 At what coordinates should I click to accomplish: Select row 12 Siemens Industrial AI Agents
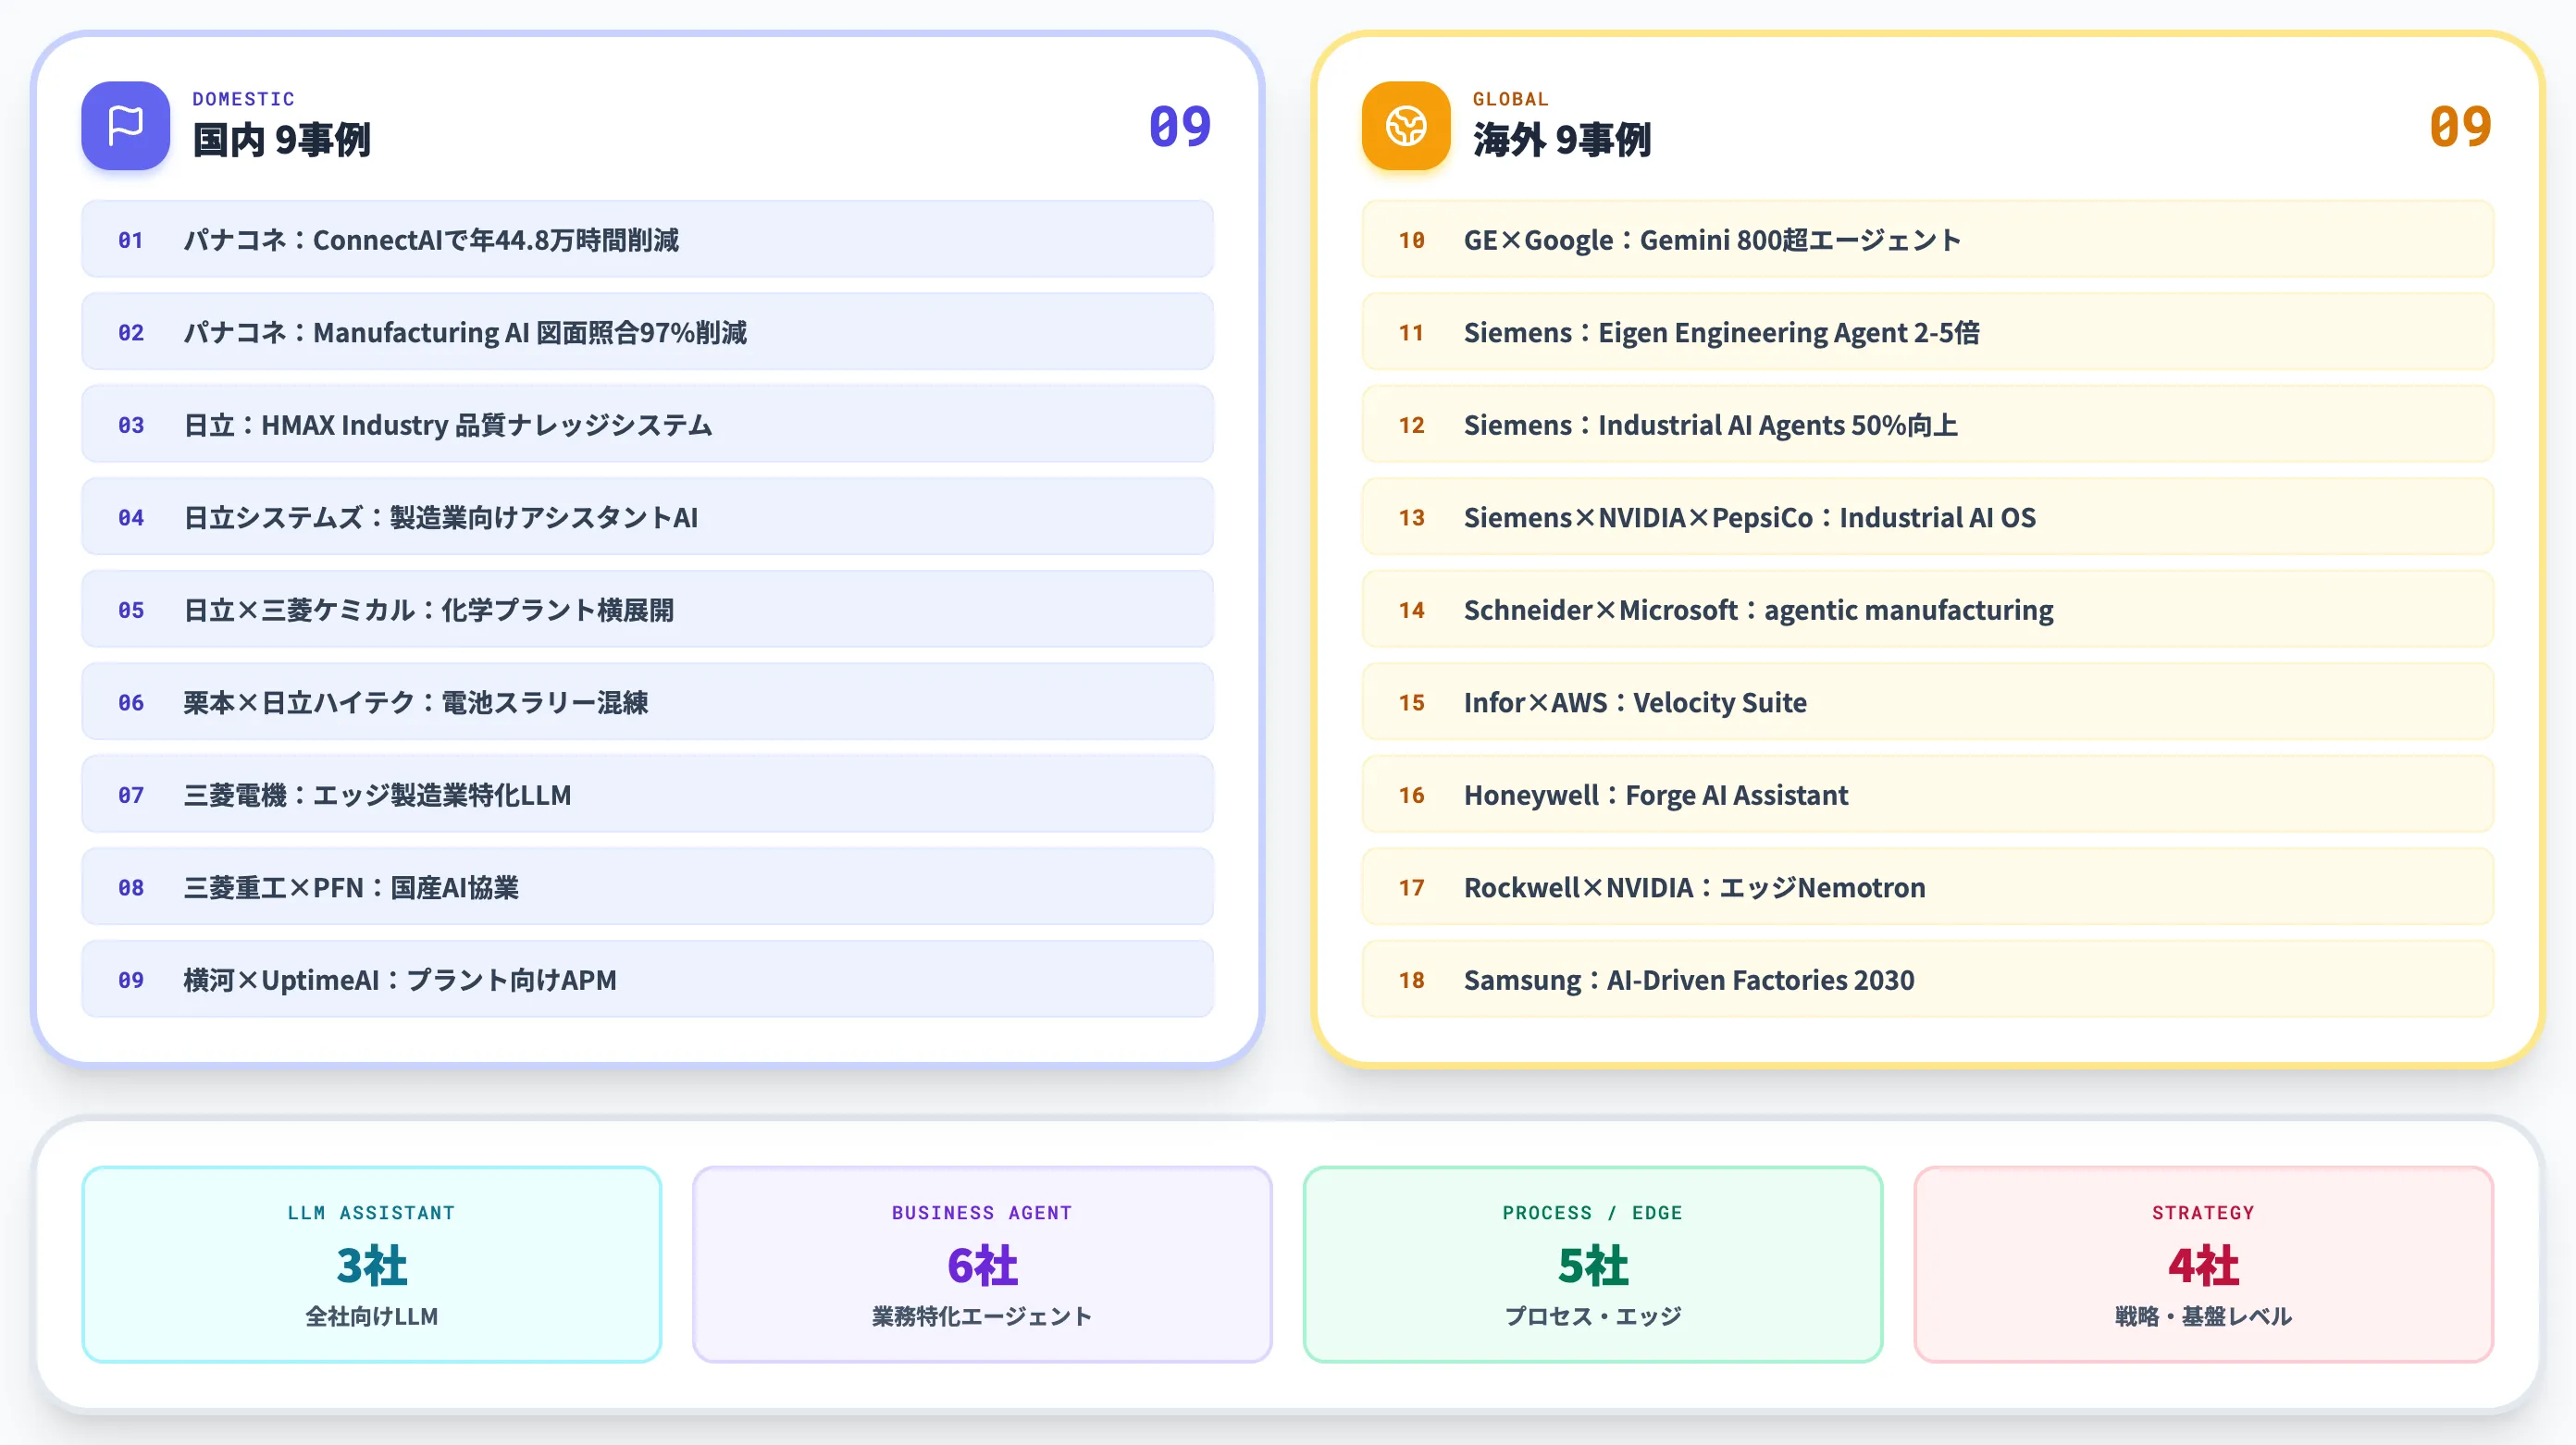(1927, 424)
